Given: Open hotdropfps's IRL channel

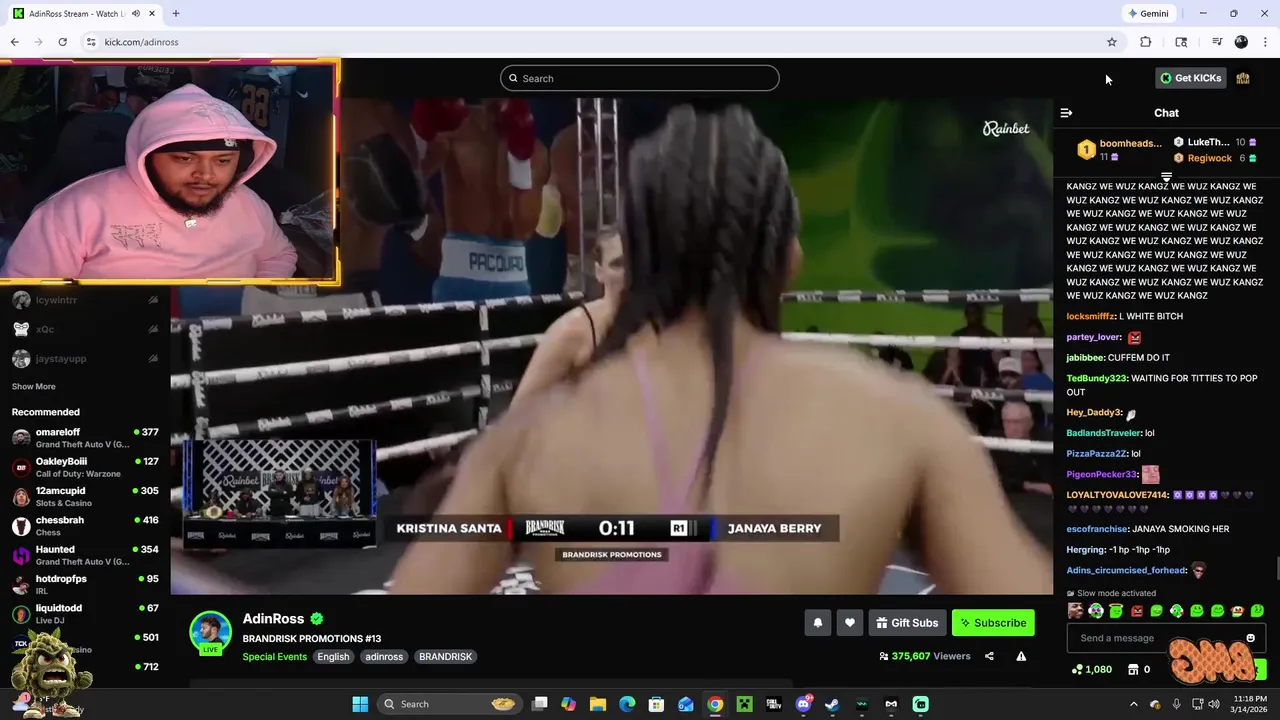Looking at the screenshot, I should 85,584.
